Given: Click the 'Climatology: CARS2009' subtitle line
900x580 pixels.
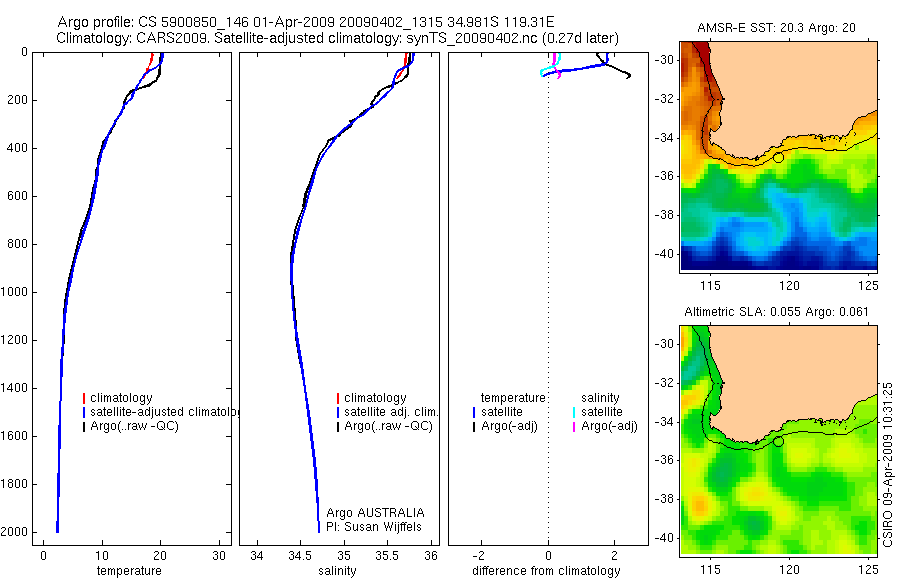Looking at the screenshot, I should tap(338, 38).
